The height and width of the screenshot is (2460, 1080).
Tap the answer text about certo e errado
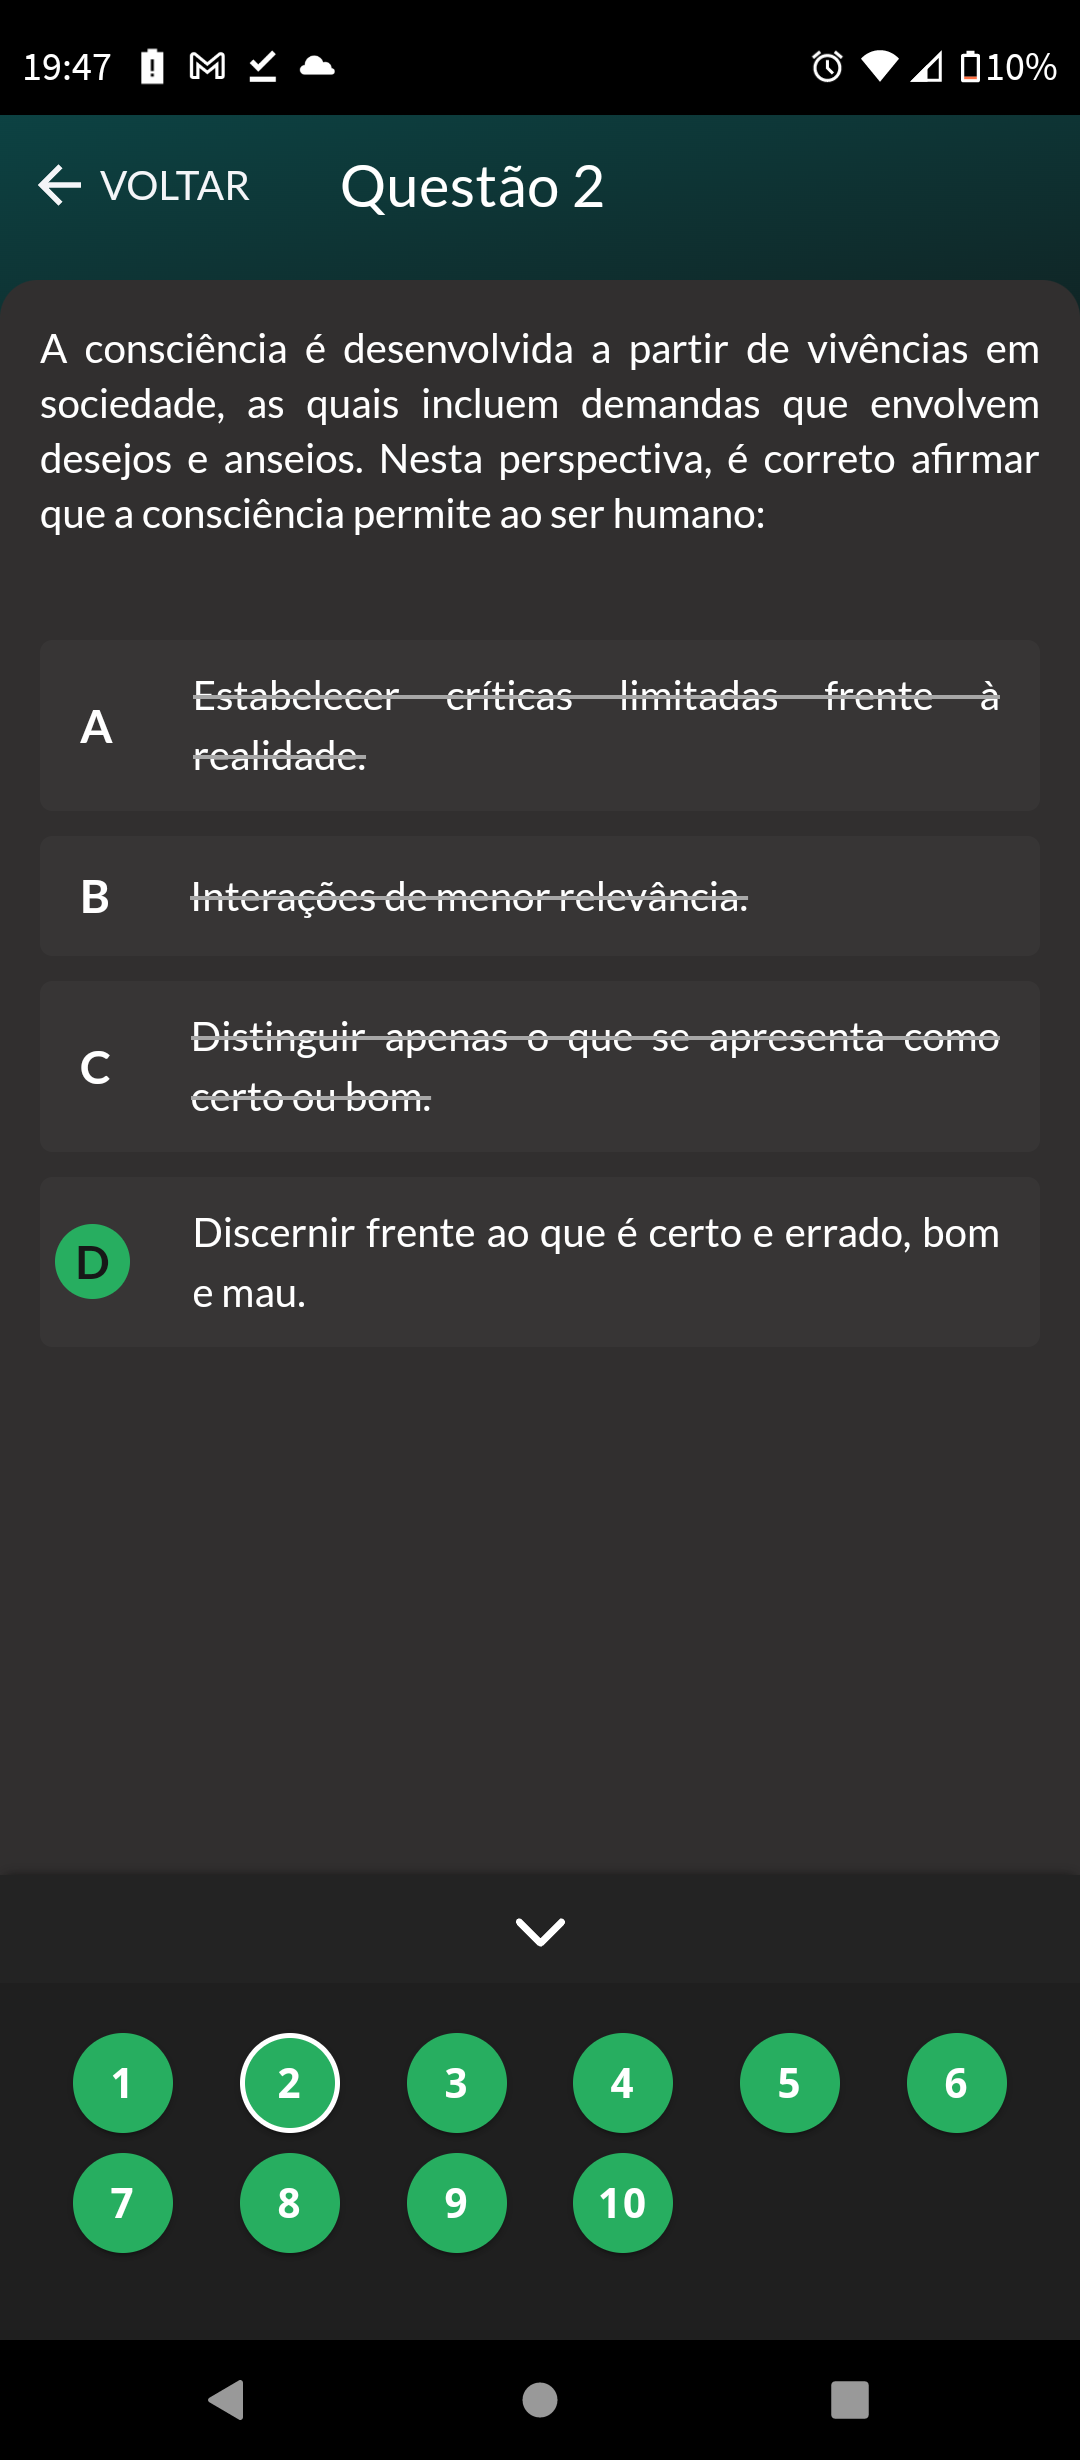coord(596,1262)
